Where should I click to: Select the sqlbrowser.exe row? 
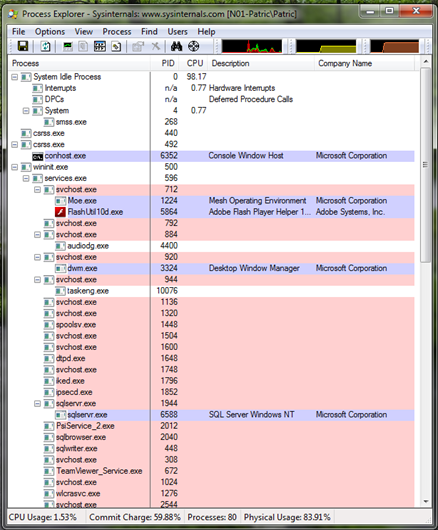point(212,437)
